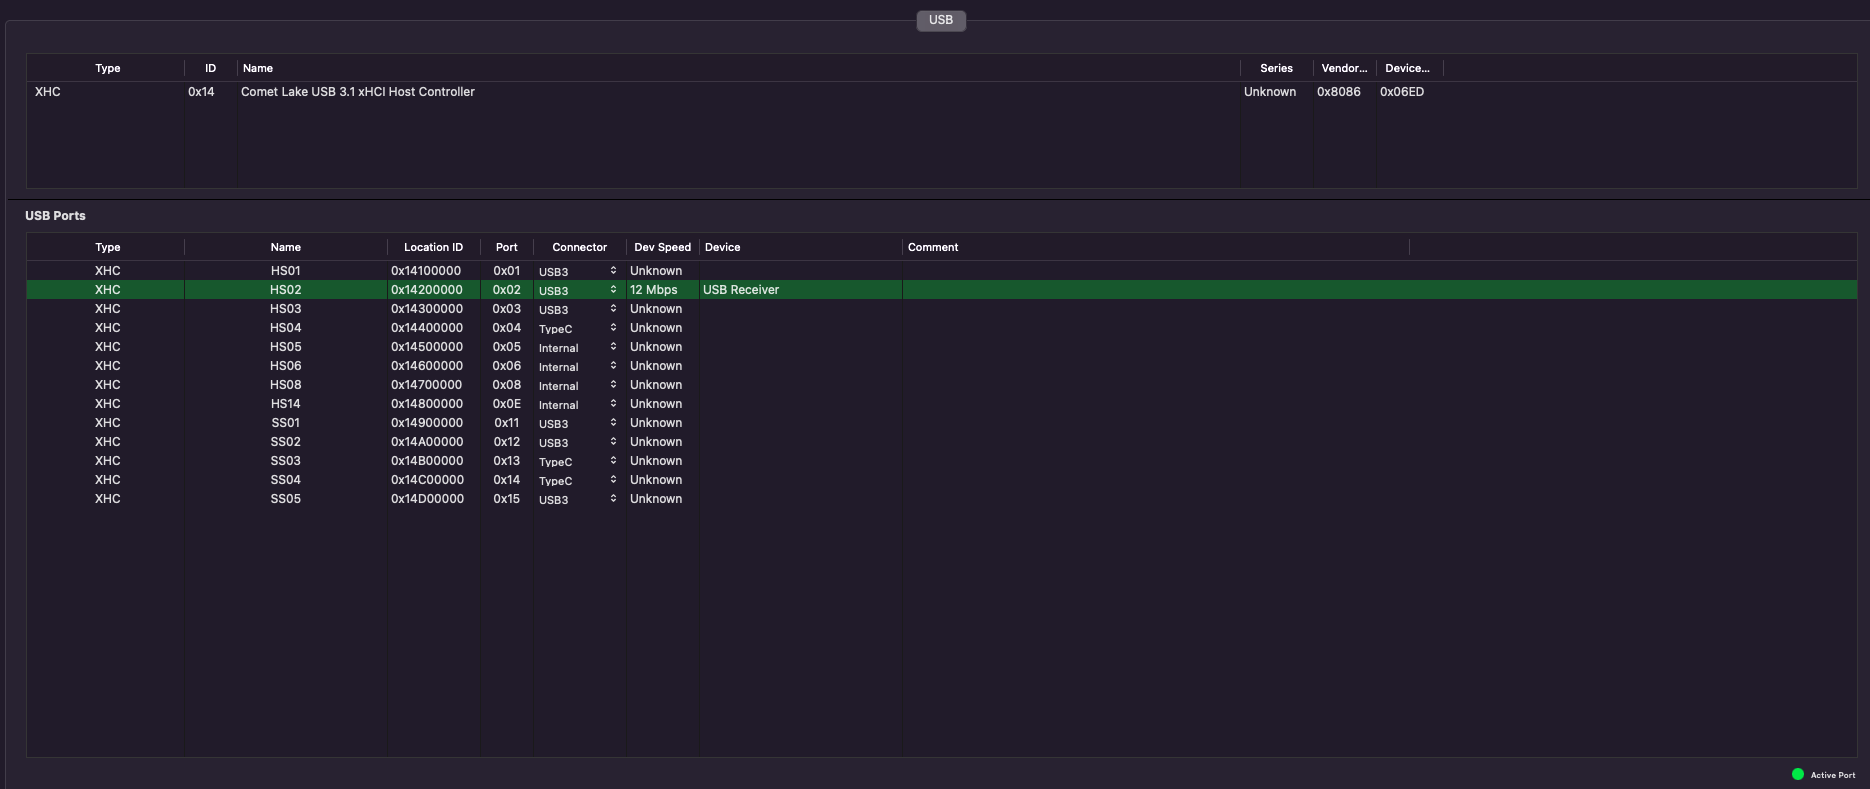The width and height of the screenshot is (1870, 789).
Task: Click the USB Receiver device cell
Action: [x=741, y=290]
